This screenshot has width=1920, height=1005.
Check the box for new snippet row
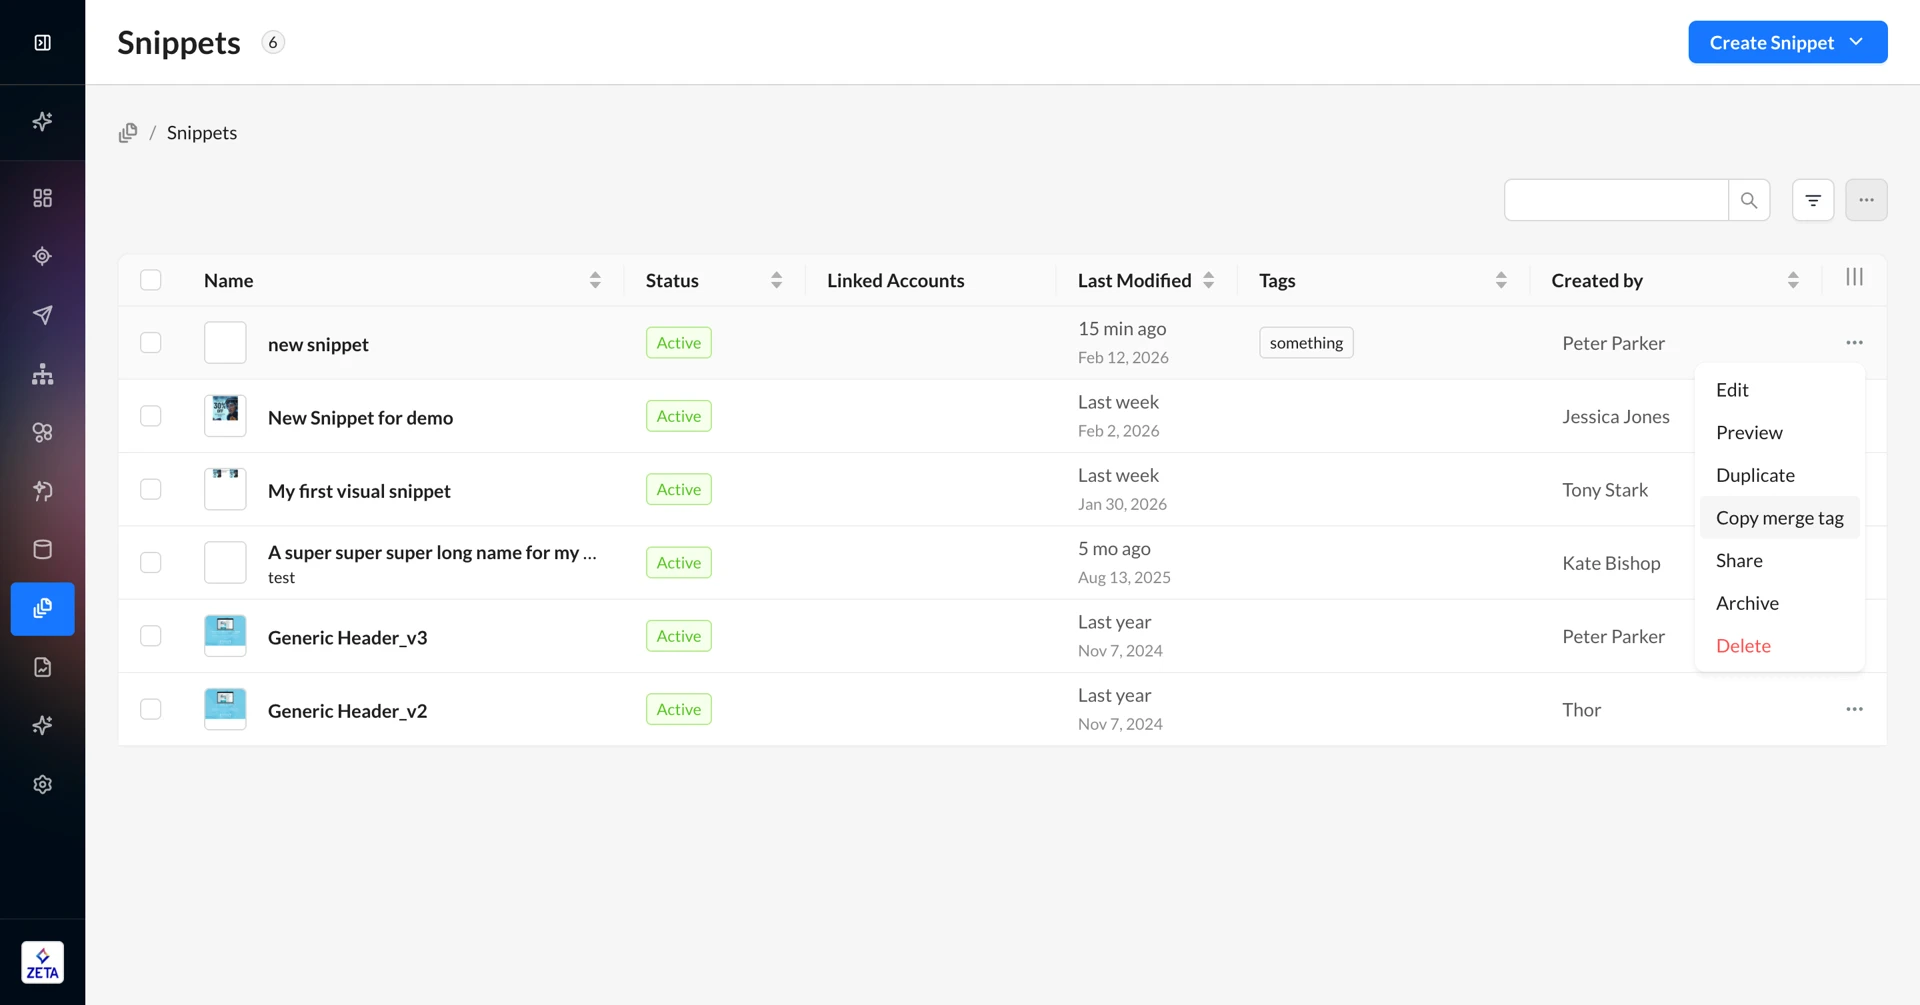point(151,343)
